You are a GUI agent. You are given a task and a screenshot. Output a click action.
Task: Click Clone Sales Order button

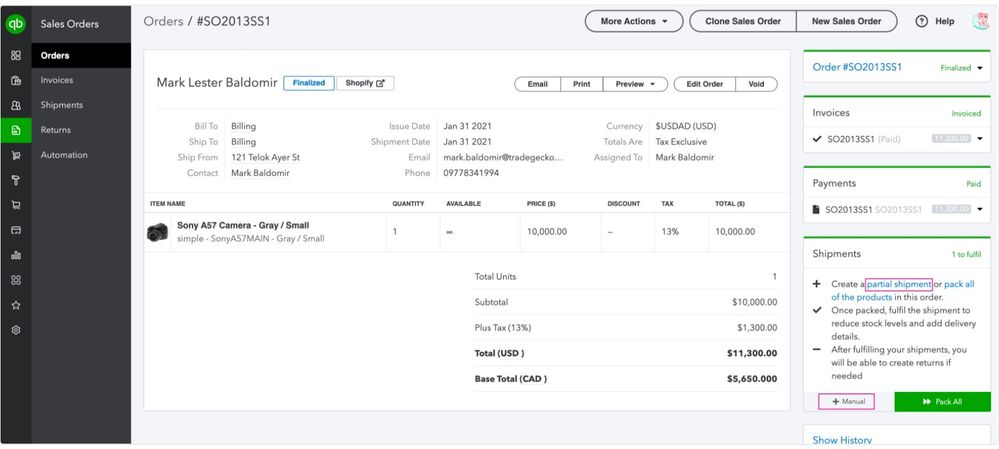(743, 21)
